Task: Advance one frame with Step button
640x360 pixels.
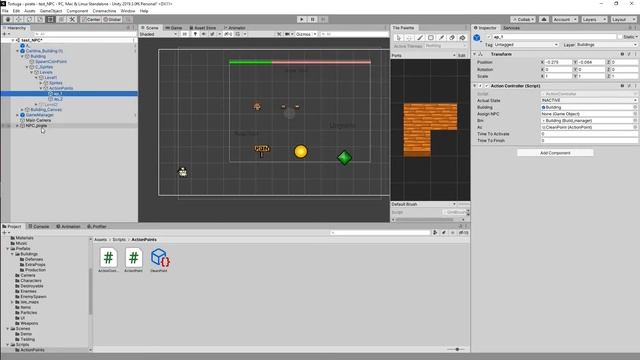Action: pos(323,19)
